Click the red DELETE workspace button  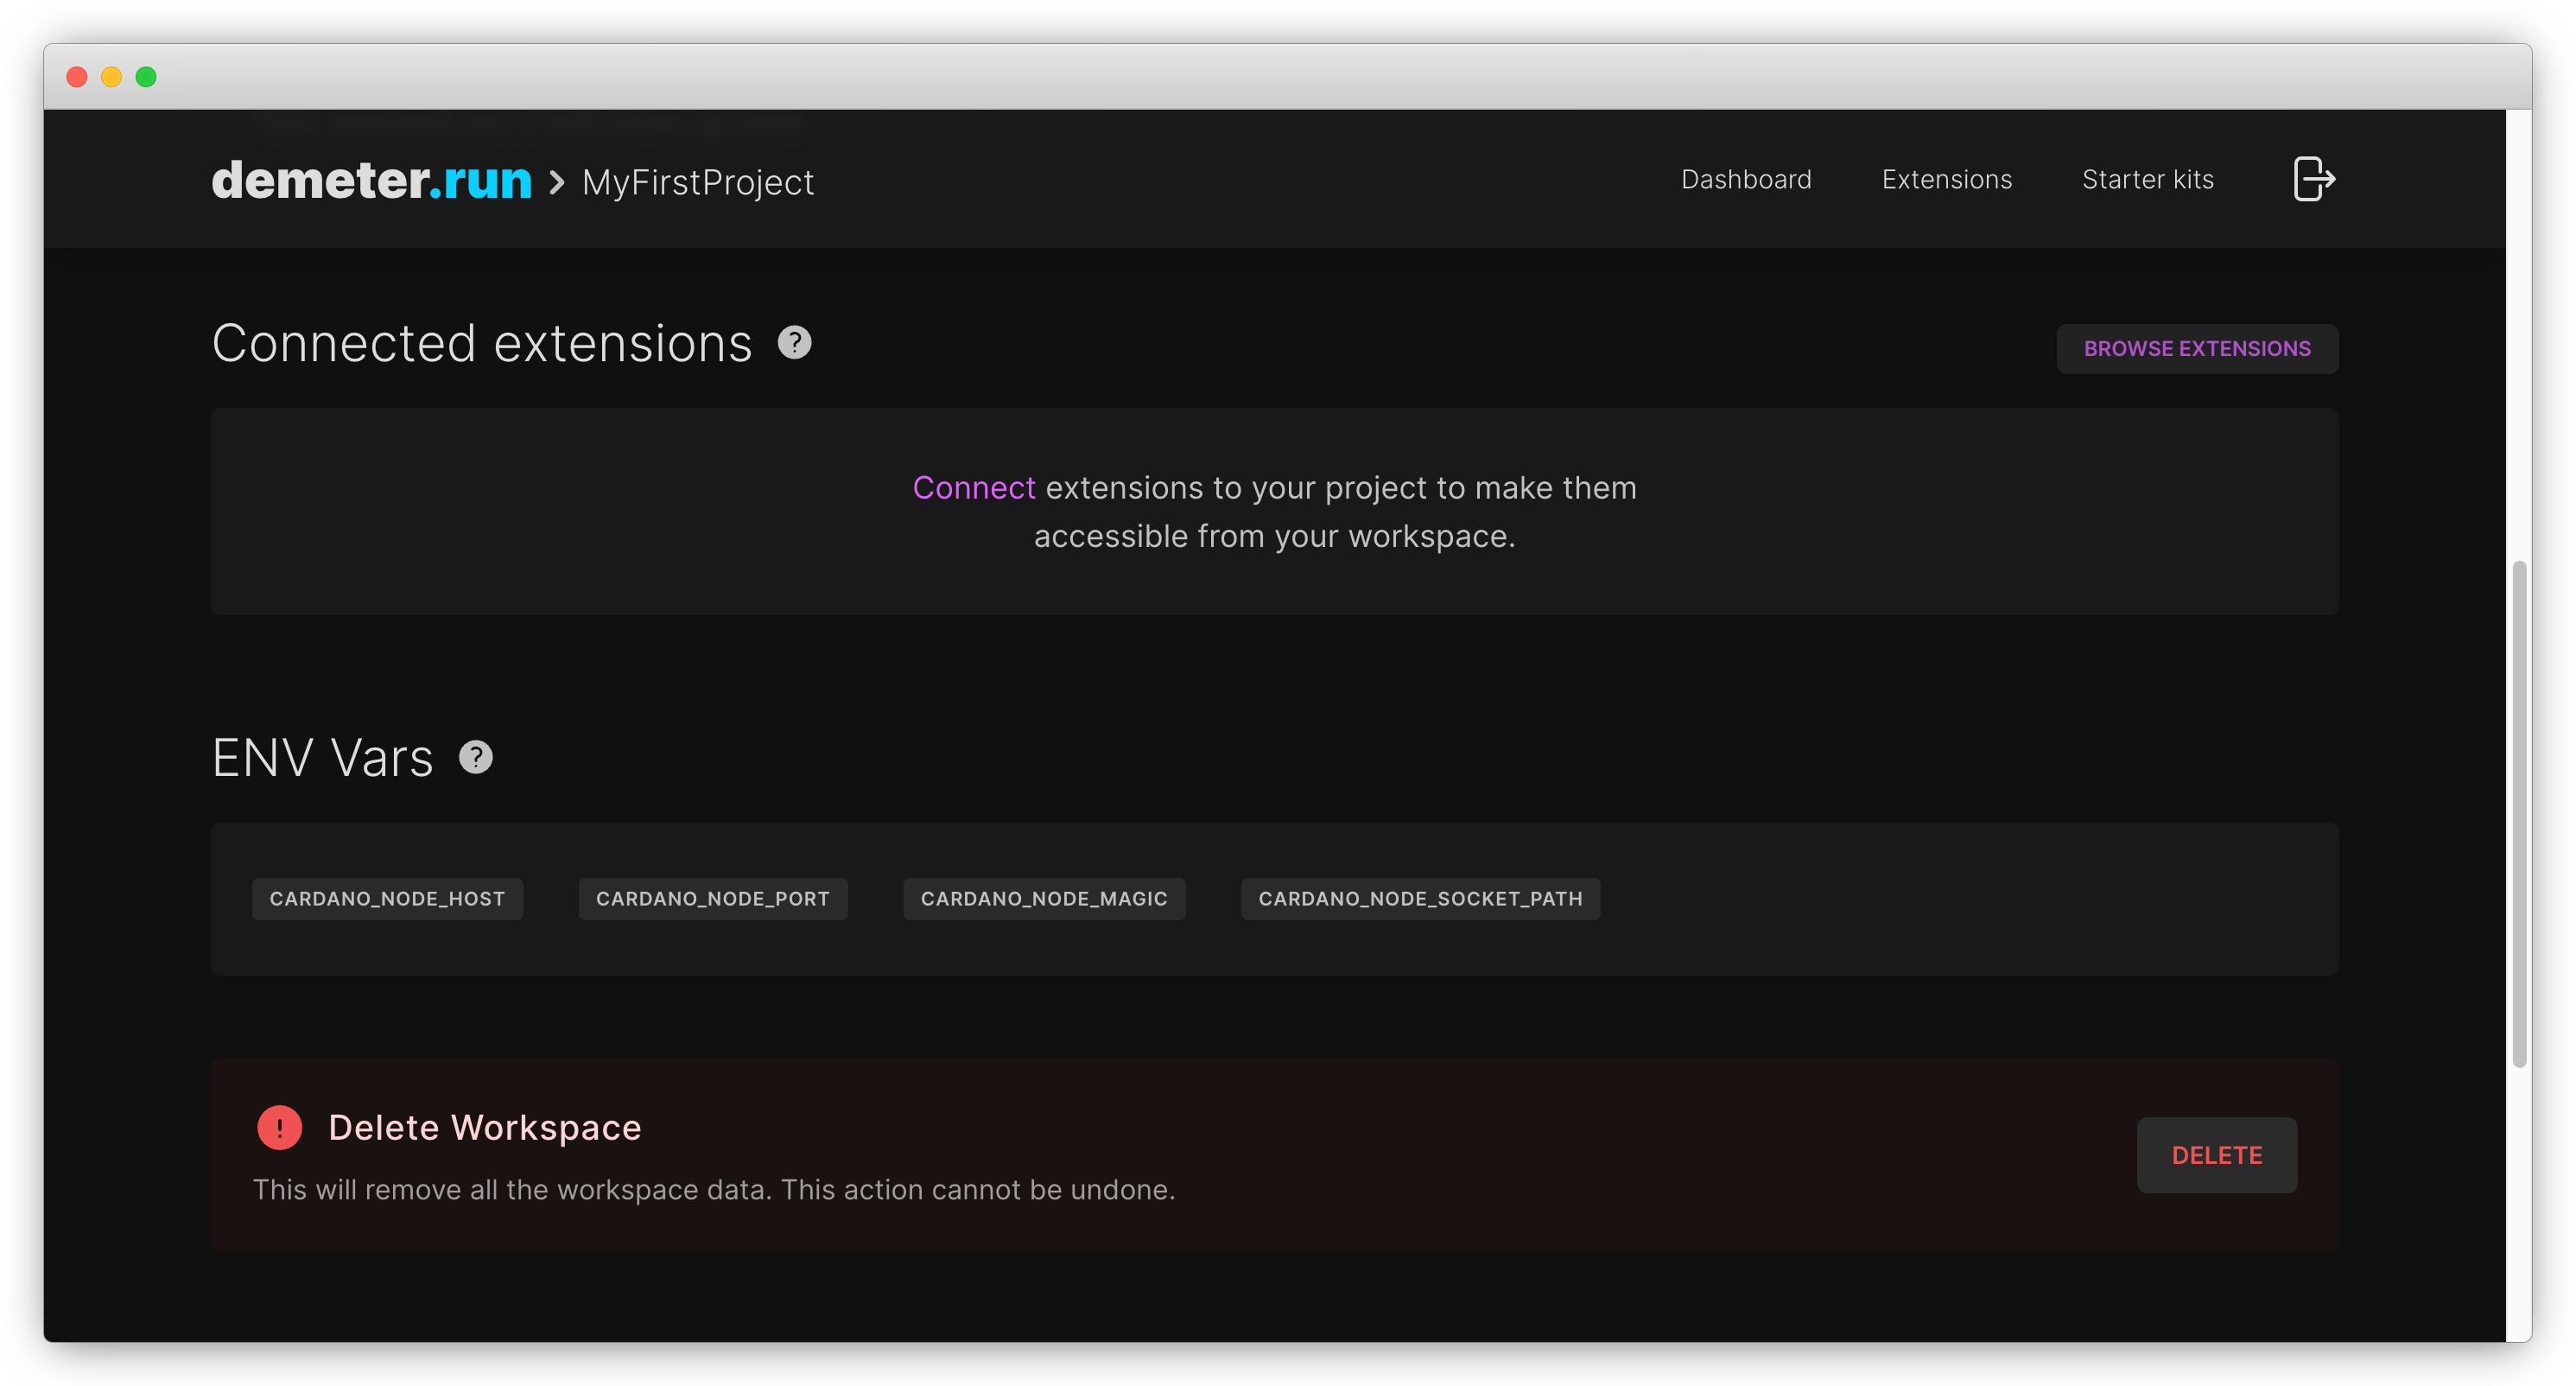[x=2217, y=1155]
